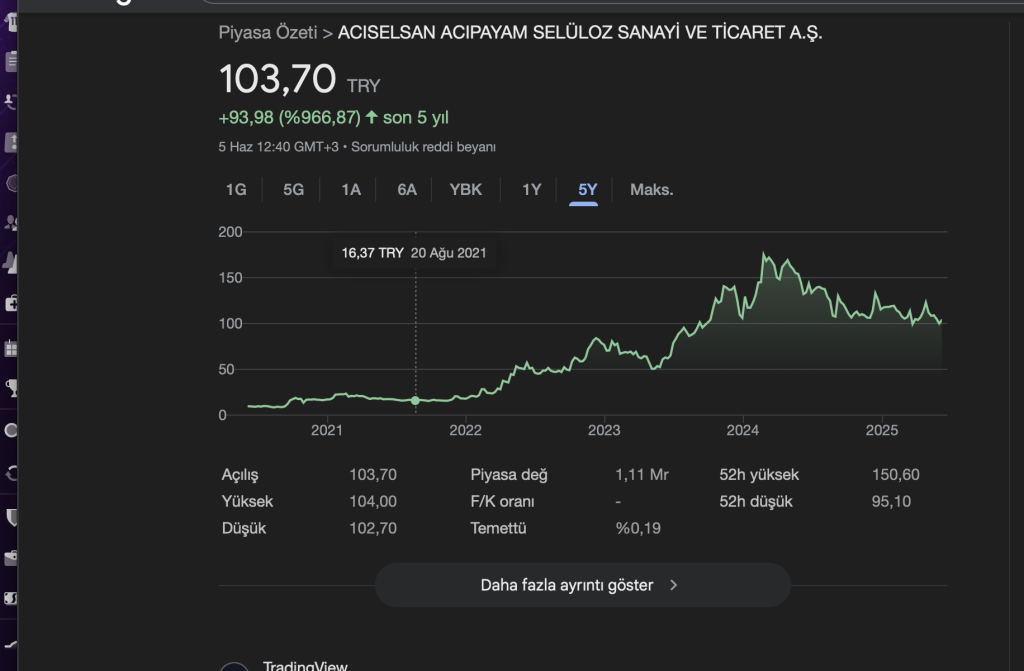Open the people group icon in sidebar
Image resolution: width=1024 pixels, height=671 pixels.
point(11,222)
